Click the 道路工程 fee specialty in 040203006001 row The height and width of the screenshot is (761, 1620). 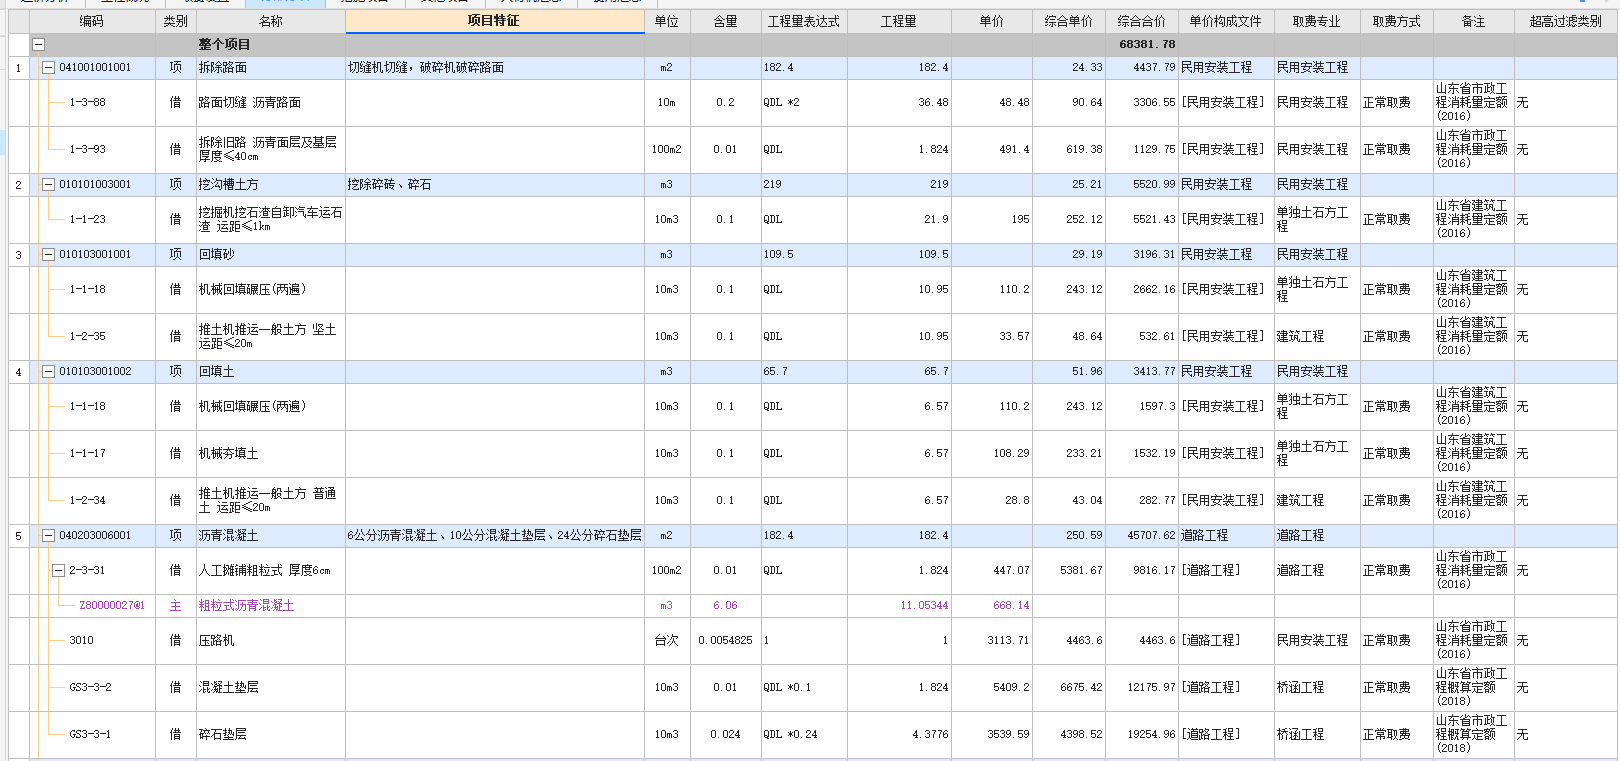[x=1317, y=535]
